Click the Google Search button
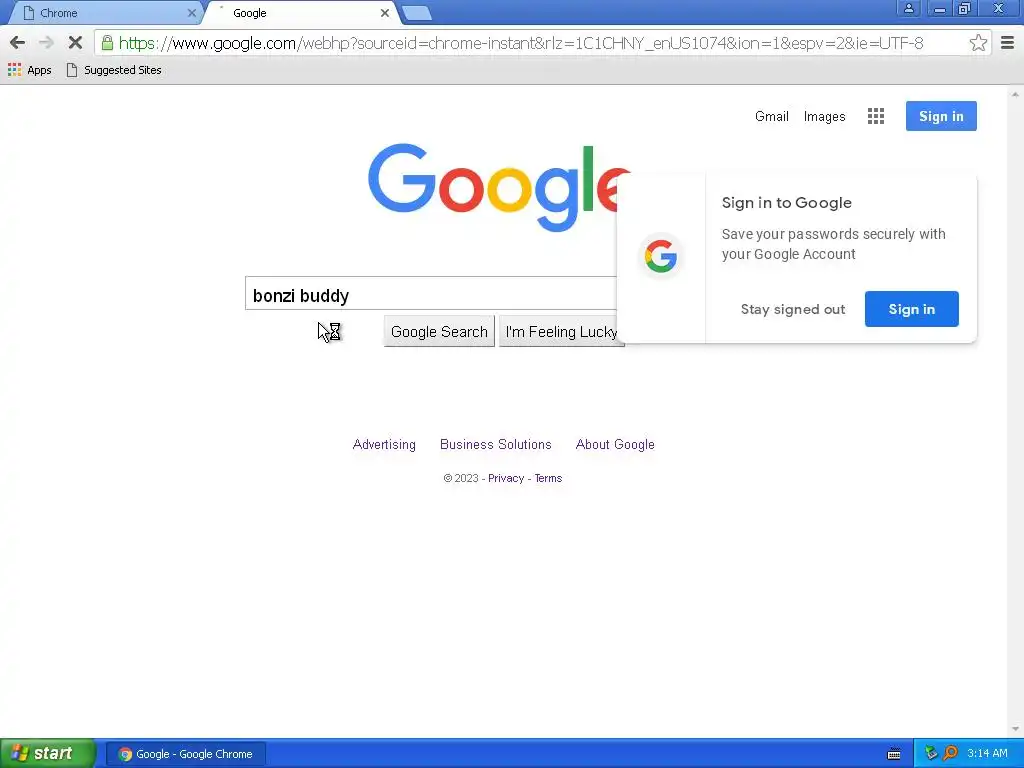This screenshot has width=1024, height=768. tap(439, 332)
